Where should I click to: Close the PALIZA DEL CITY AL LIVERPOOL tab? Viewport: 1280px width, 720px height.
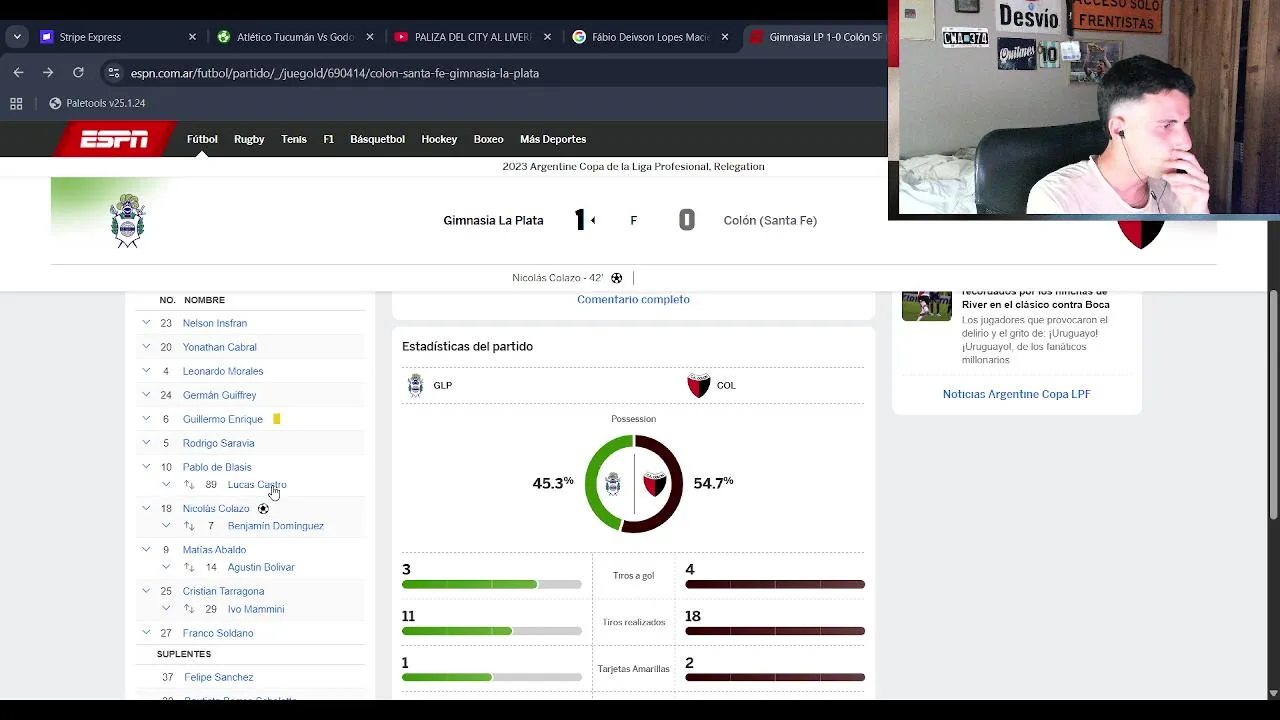pyautogui.click(x=548, y=37)
